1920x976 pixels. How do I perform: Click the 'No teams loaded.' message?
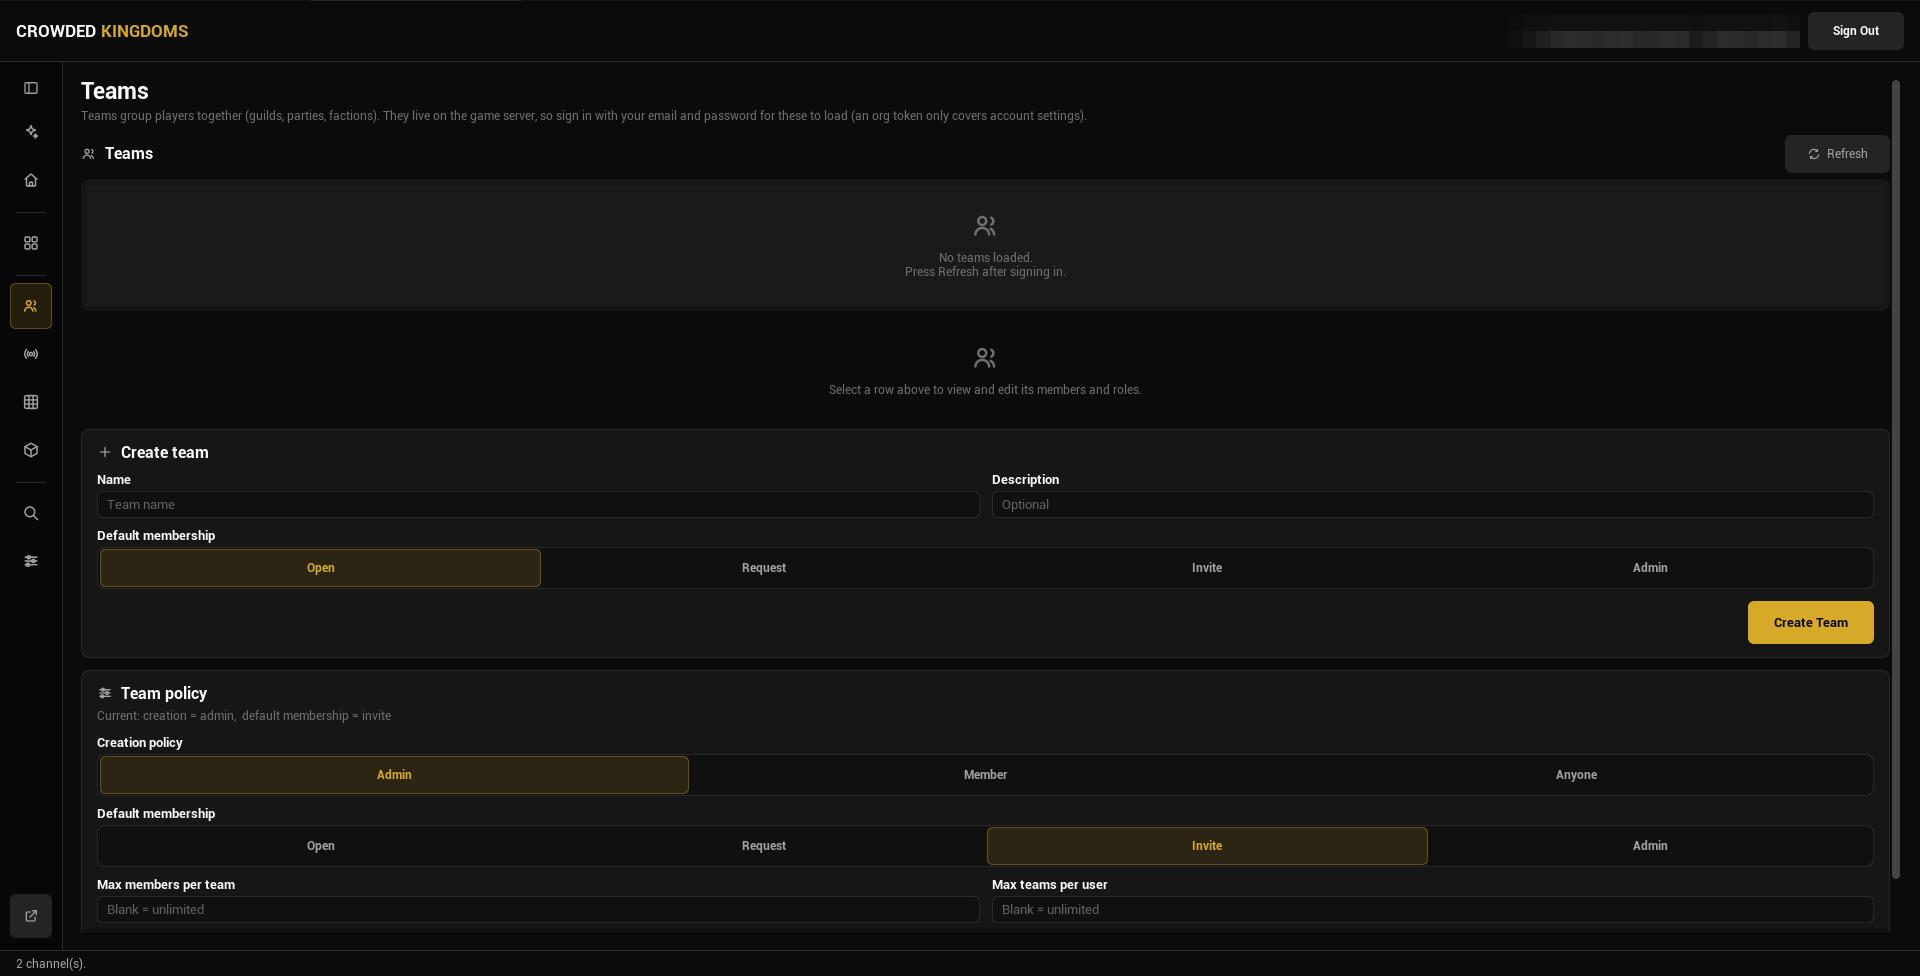click(985, 258)
